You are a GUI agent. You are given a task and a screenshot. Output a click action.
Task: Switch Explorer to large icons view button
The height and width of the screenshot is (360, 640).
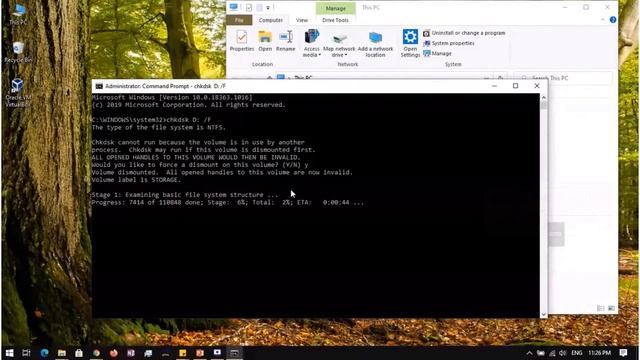coord(611,308)
